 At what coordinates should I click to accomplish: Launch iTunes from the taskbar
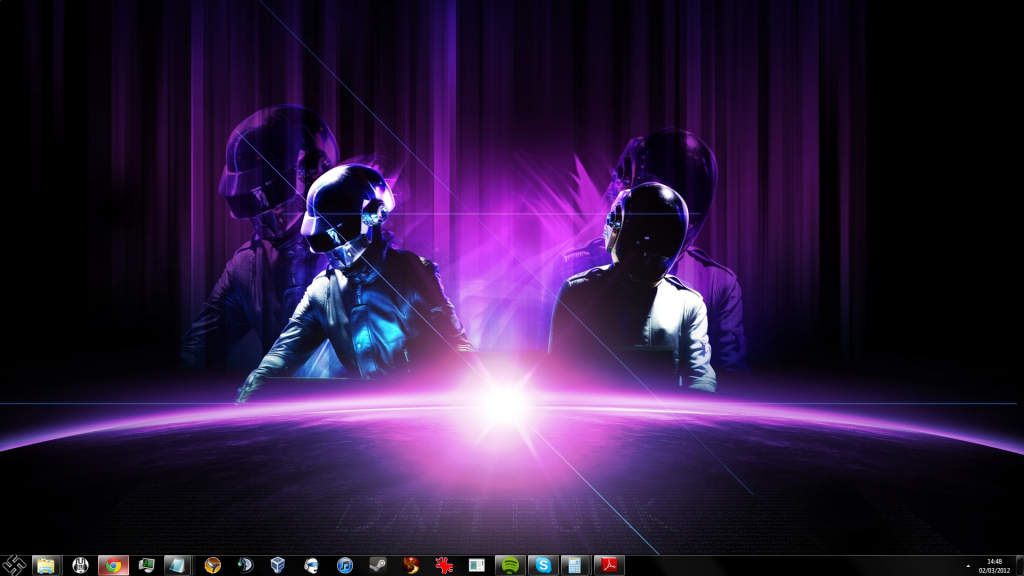pyautogui.click(x=344, y=566)
